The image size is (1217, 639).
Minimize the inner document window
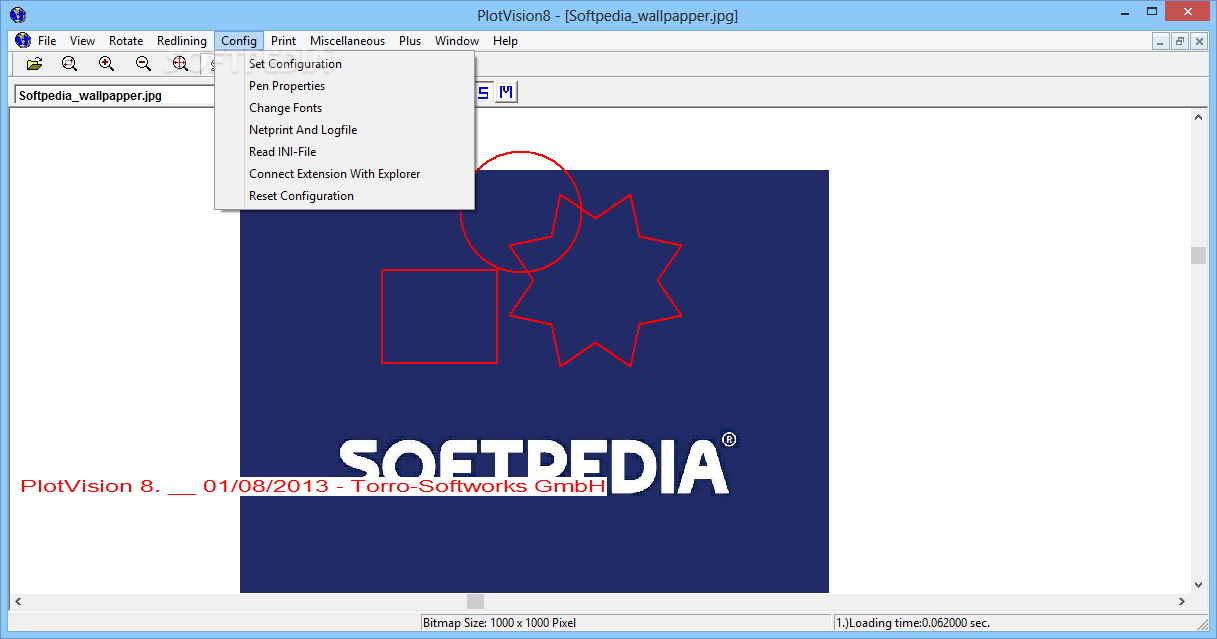(x=1161, y=41)
